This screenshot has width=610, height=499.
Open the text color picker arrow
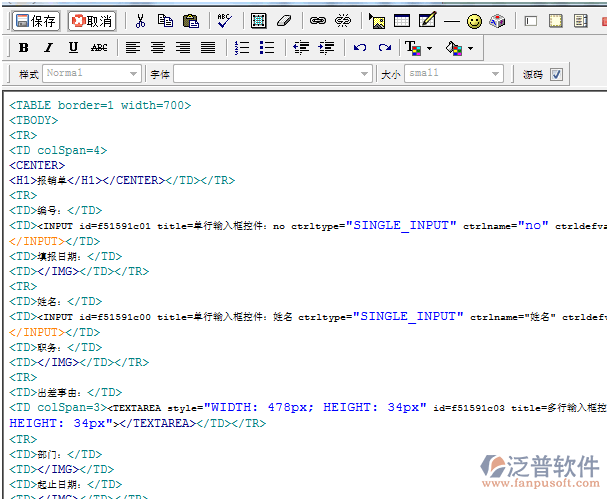tap(429, 48)
